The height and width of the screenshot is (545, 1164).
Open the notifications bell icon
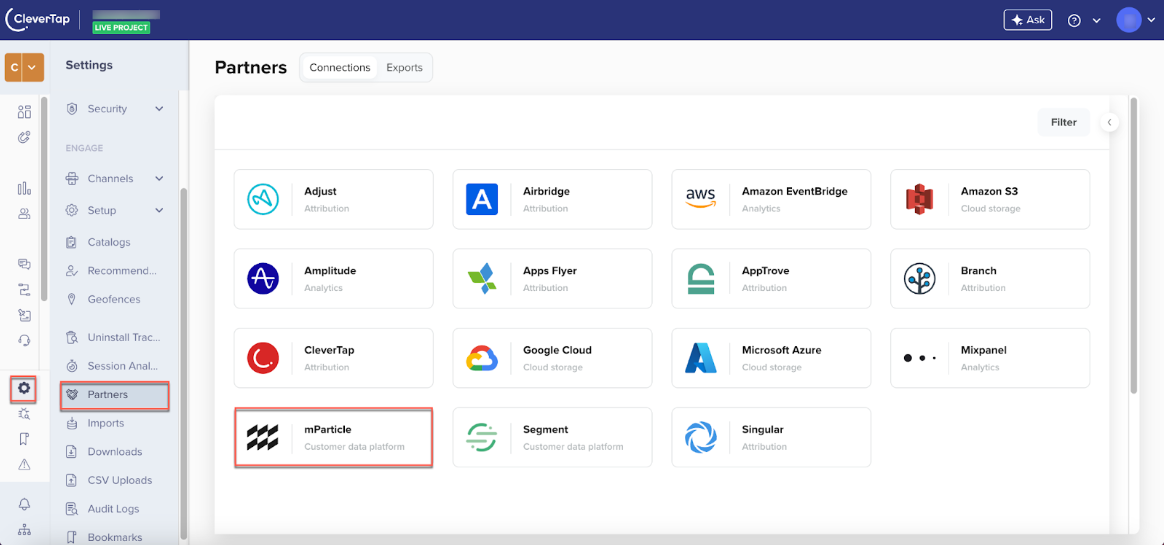(x=24, y=505)
